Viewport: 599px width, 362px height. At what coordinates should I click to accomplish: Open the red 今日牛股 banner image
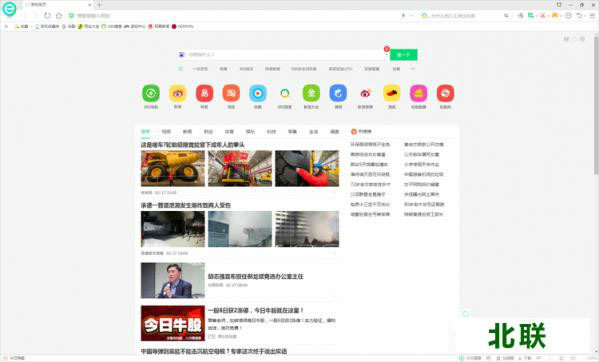(x=173, y=323)
